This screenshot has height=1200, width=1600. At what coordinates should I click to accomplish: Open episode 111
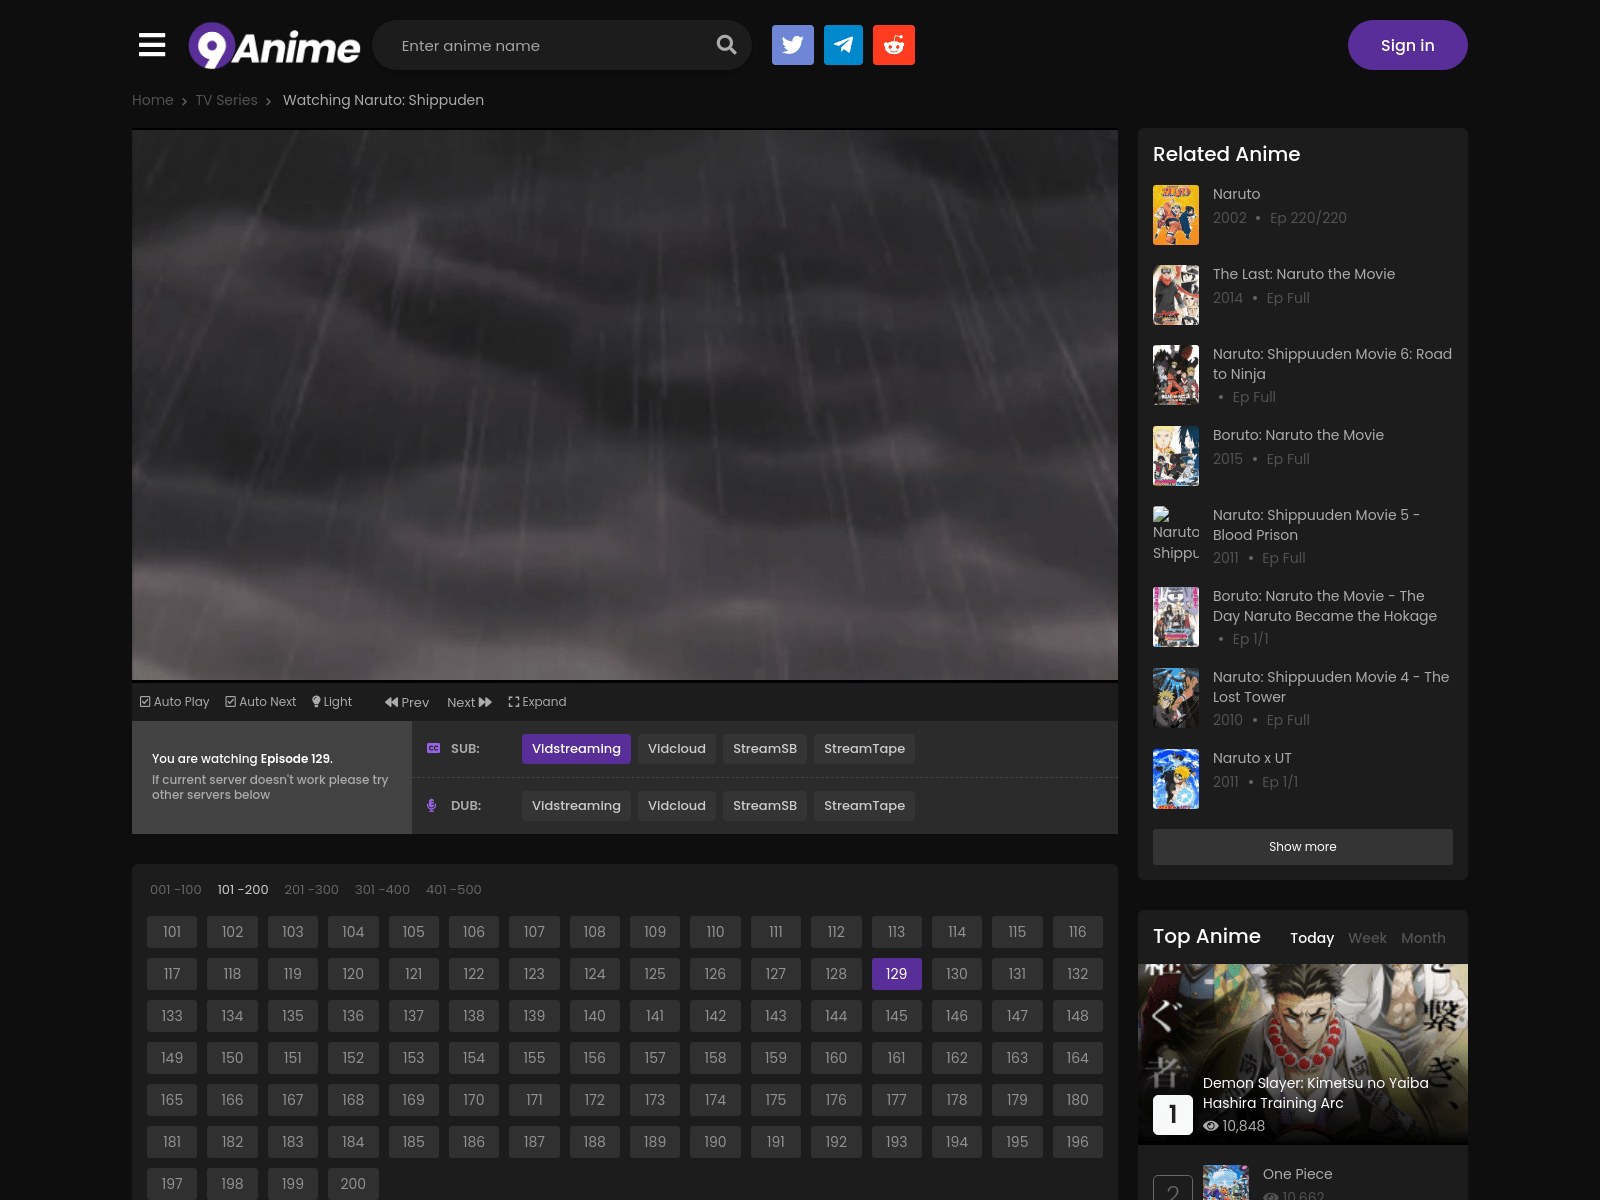776,932
